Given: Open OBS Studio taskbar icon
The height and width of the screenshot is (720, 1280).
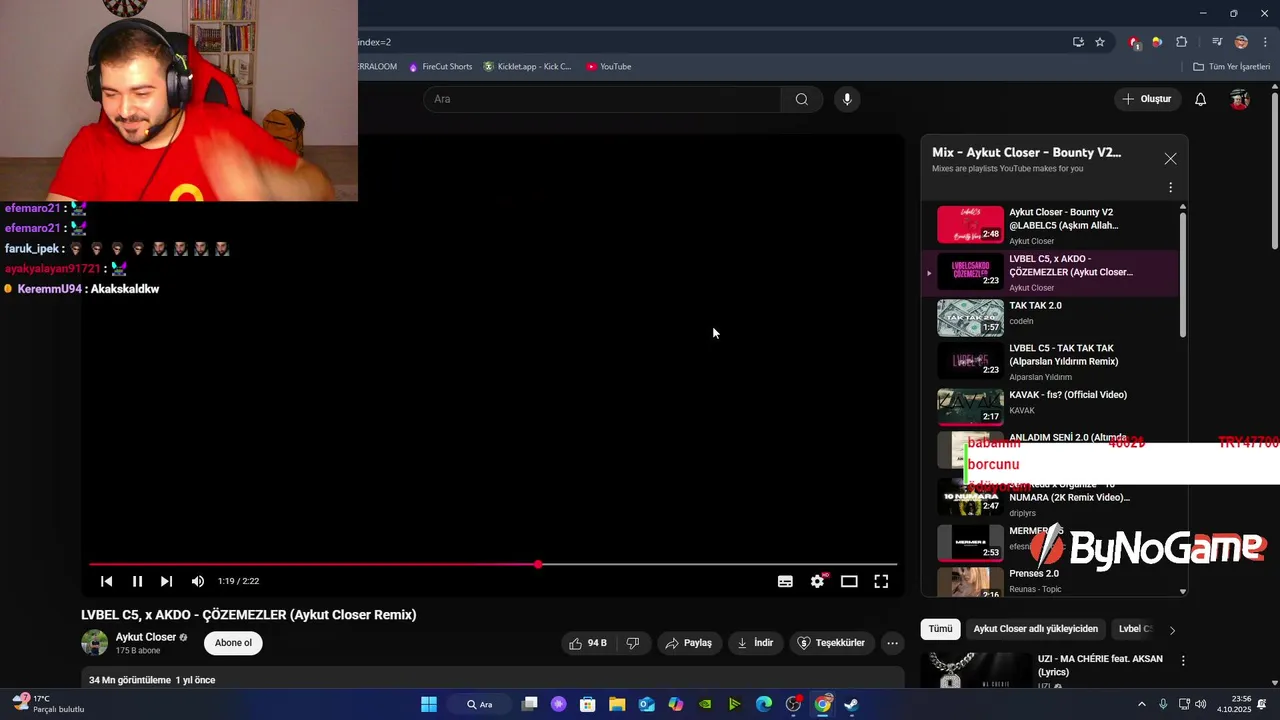Looking at the screenshot, I should coord(793,704).
